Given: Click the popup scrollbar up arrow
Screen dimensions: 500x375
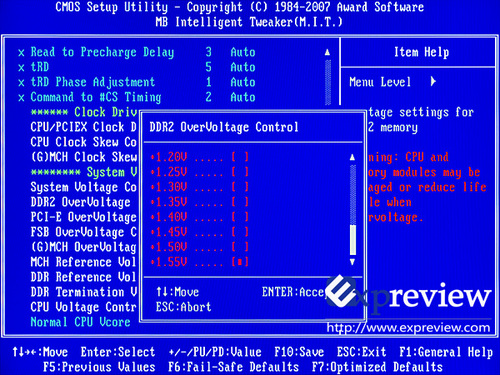Looking at the screenshot, I should click(x=352, y=157).
